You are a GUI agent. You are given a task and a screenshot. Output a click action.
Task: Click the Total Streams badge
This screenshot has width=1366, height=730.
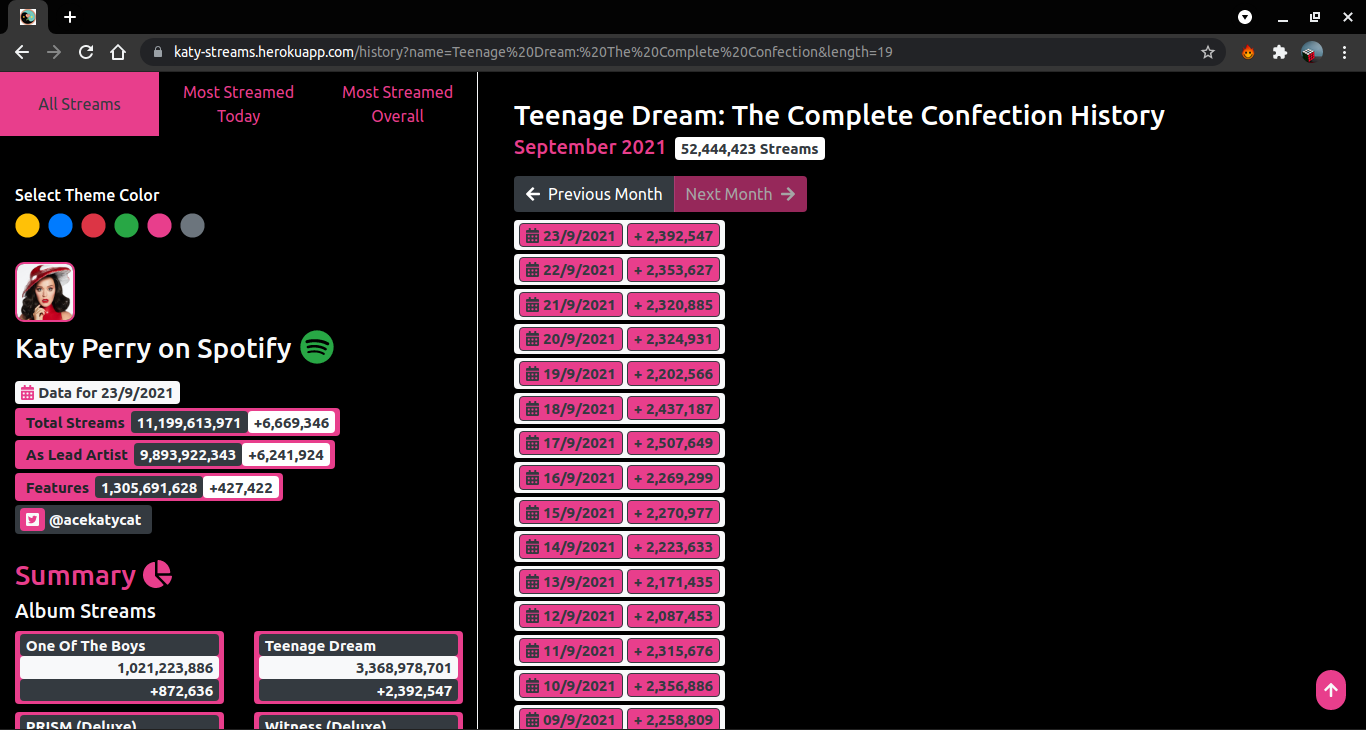click(177, 422)
